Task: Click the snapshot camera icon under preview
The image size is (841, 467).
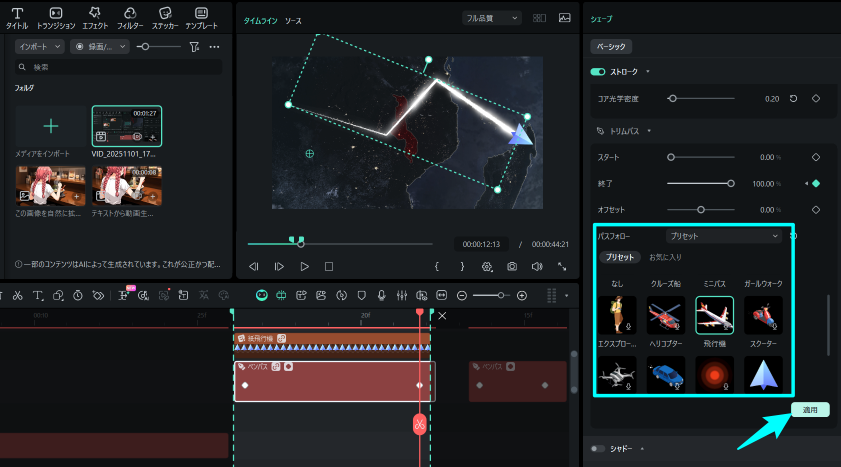Action: point(512,267)
